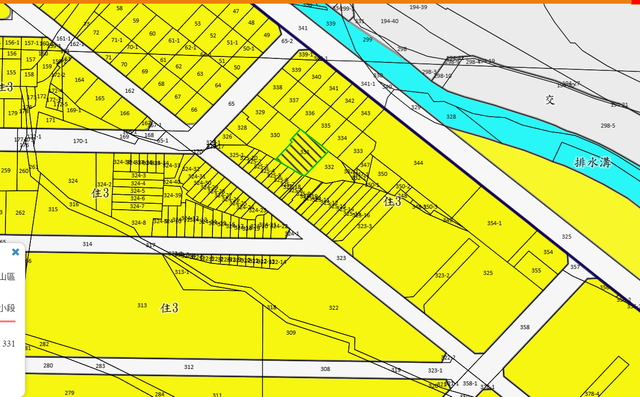The width and height of the screenshot is (640, 397).
Task: Click road parcel 170-1
Action: (x=80, y=141)
